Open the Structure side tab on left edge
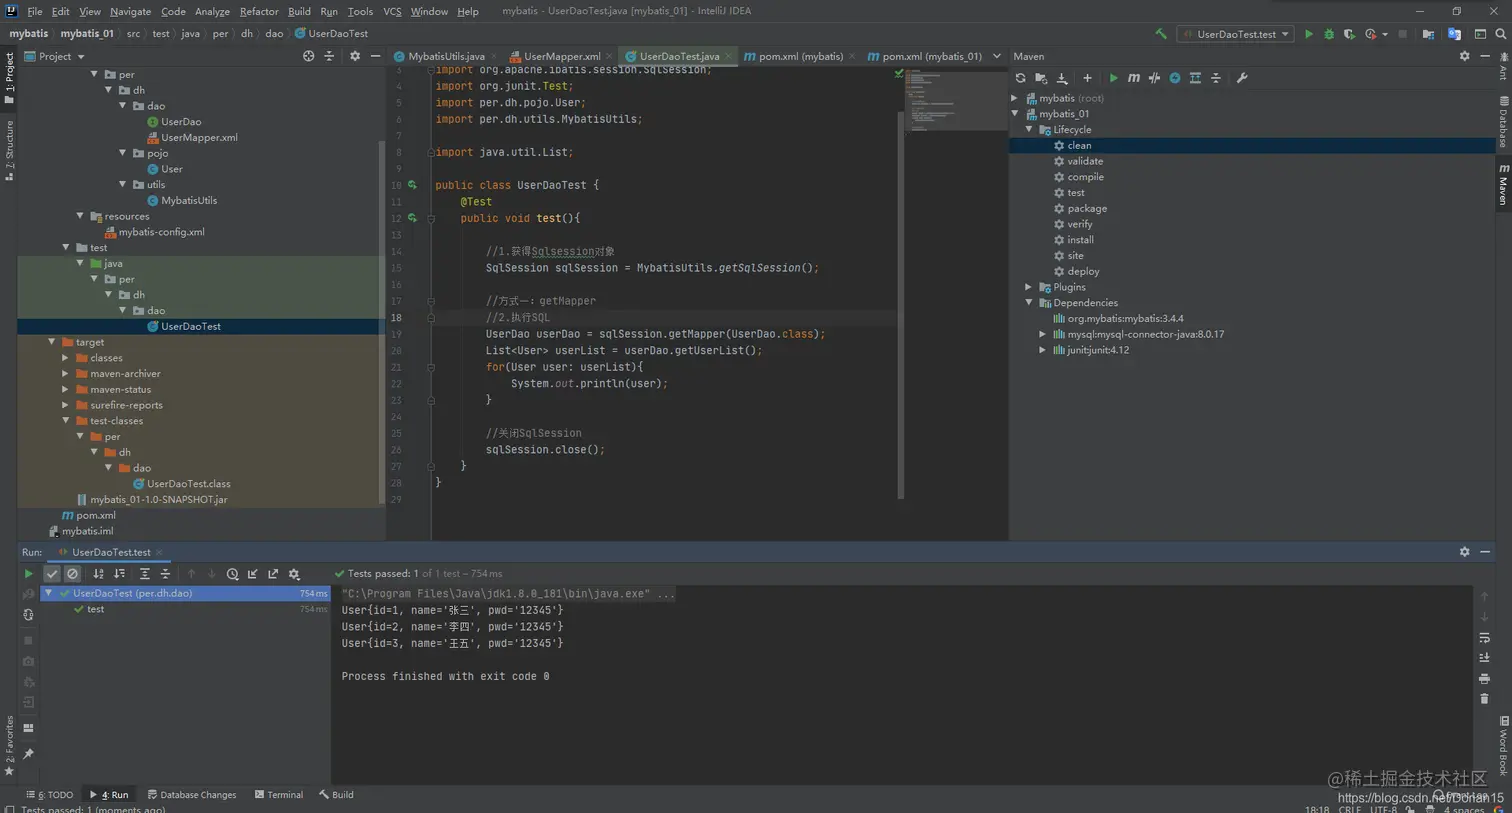The image size is (1512, 813). tap(9, 150)
